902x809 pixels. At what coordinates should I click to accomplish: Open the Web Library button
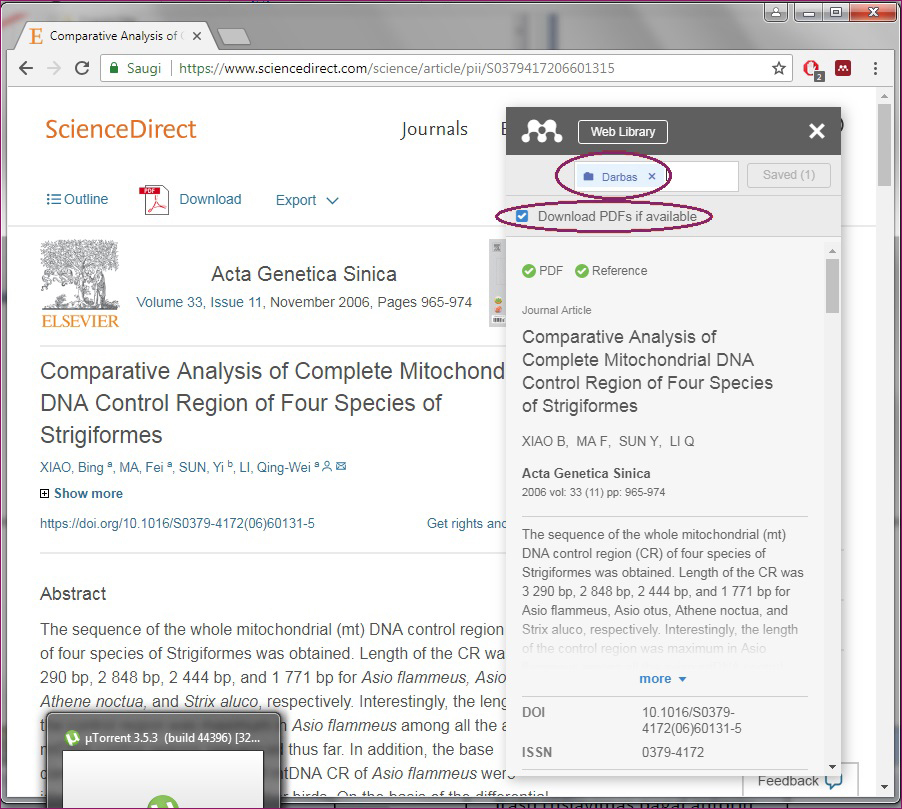(x=622, y=132)
